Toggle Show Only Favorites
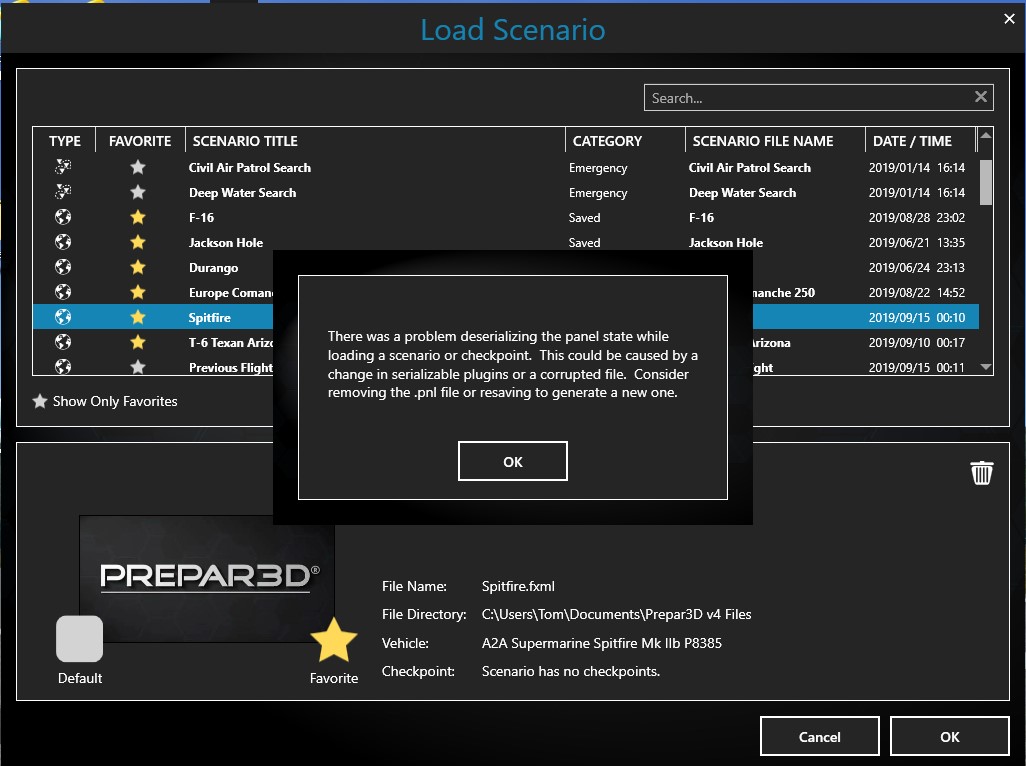Screen dimensions: 1026x766 click(x=105, y=401)
